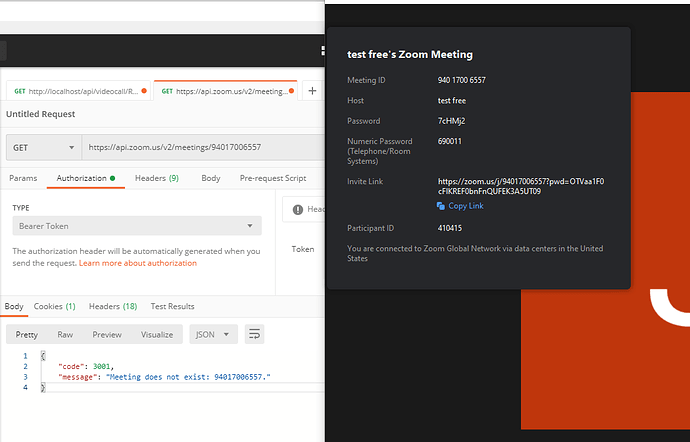Open the GET method dropdown
The image size is (690, 442).
44,147
